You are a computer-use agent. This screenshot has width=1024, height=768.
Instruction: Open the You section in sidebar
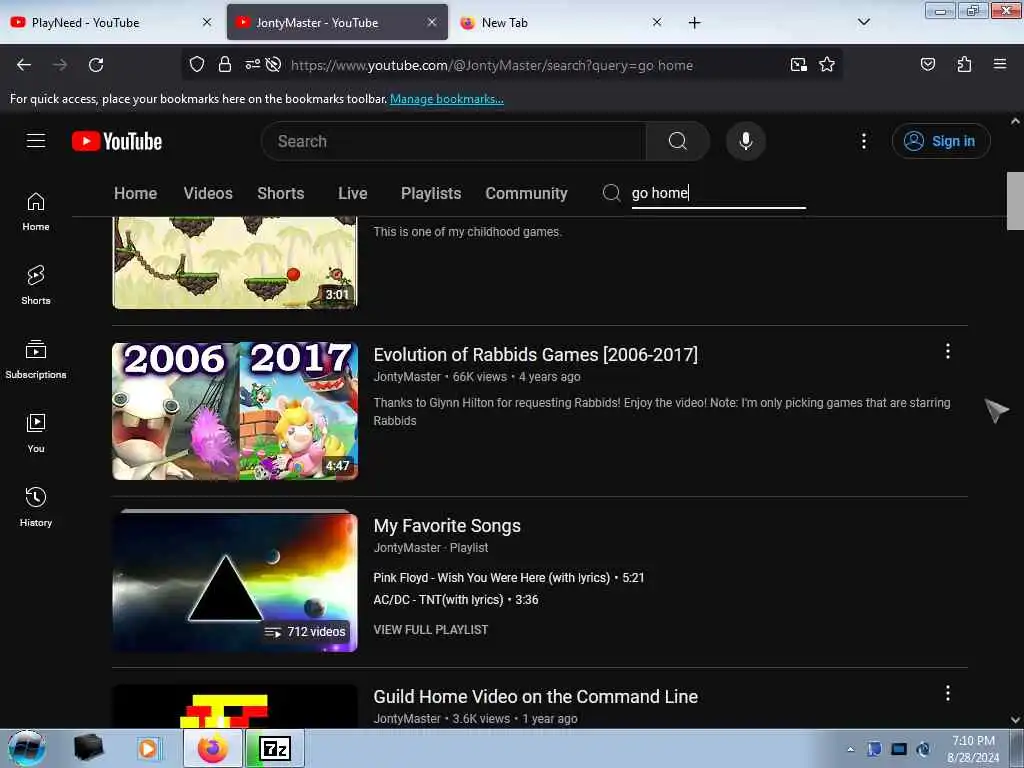coord(36,433)
